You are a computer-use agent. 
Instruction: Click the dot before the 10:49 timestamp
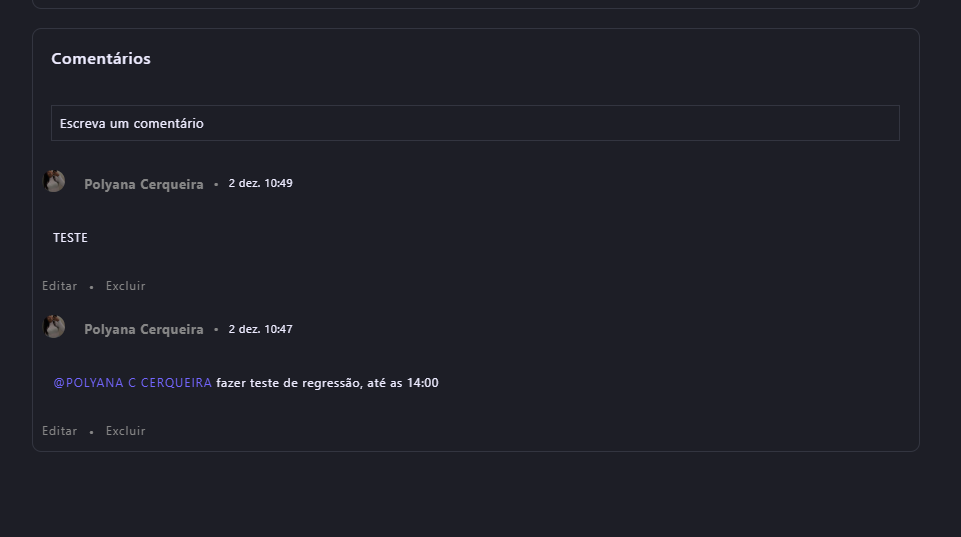(216, 185)
